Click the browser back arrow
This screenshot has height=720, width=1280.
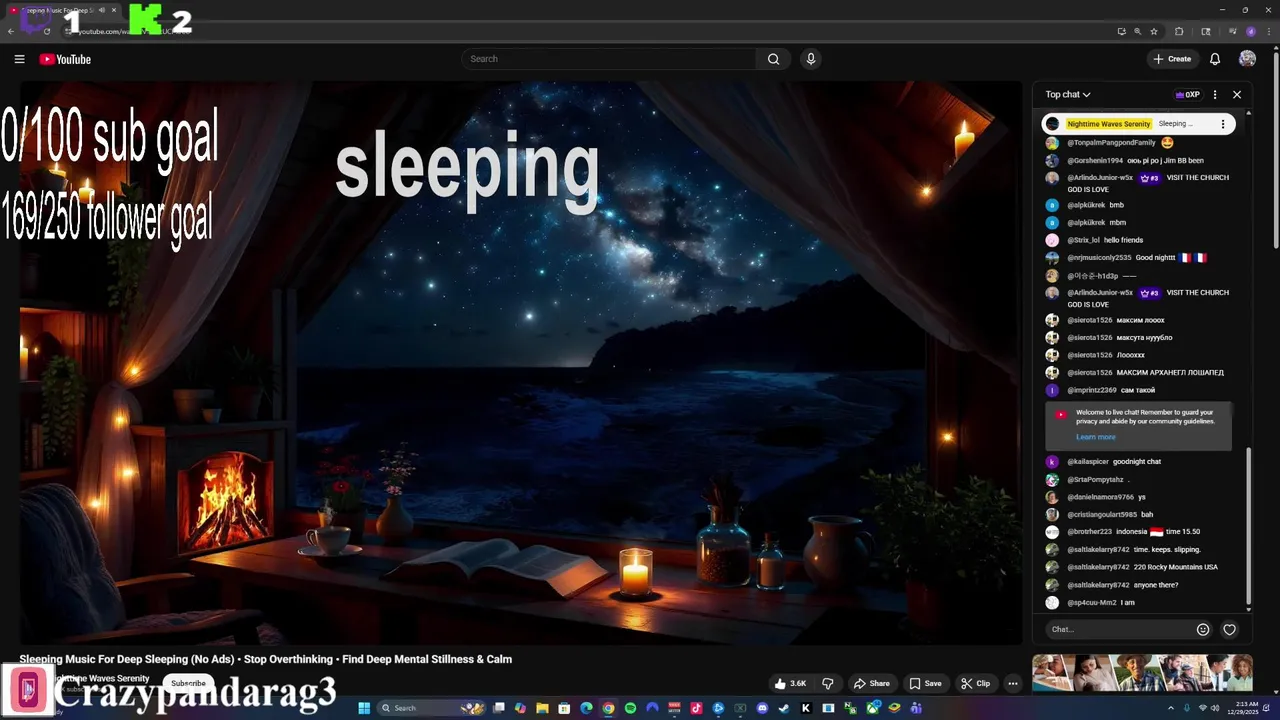[x=11, y=31]
